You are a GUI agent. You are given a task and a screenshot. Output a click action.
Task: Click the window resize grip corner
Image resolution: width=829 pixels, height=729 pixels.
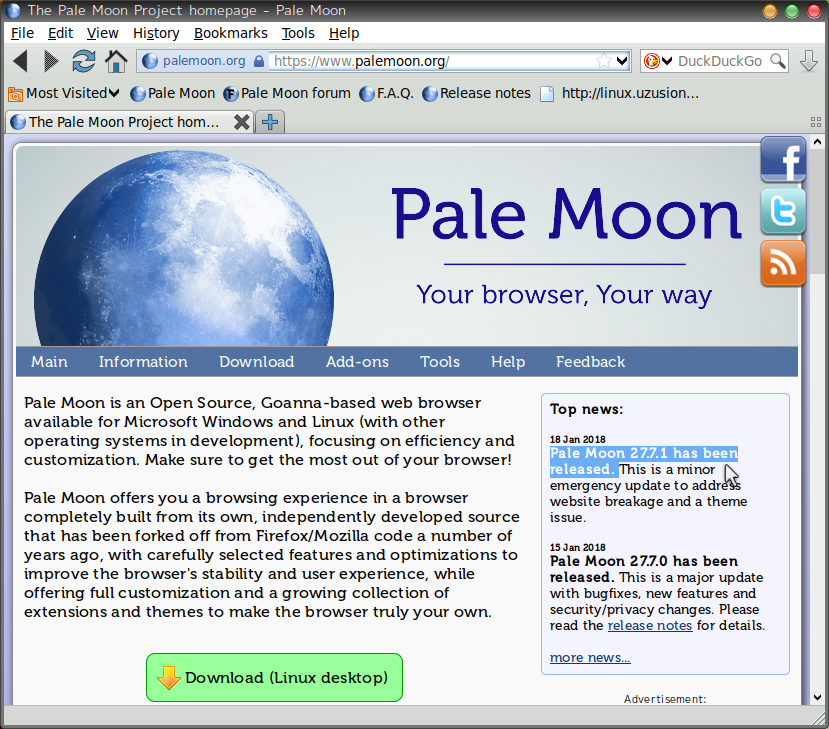(820, 719)
